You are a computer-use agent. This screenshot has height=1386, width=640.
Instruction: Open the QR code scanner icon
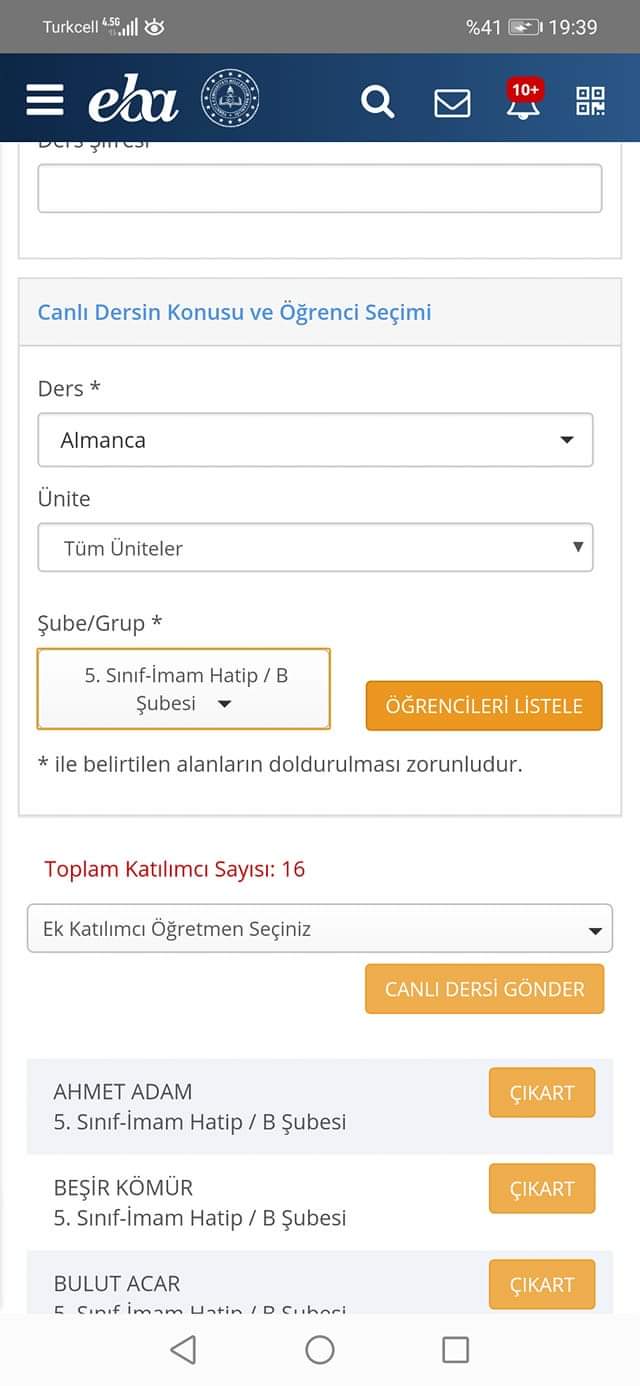coord(590,101)
